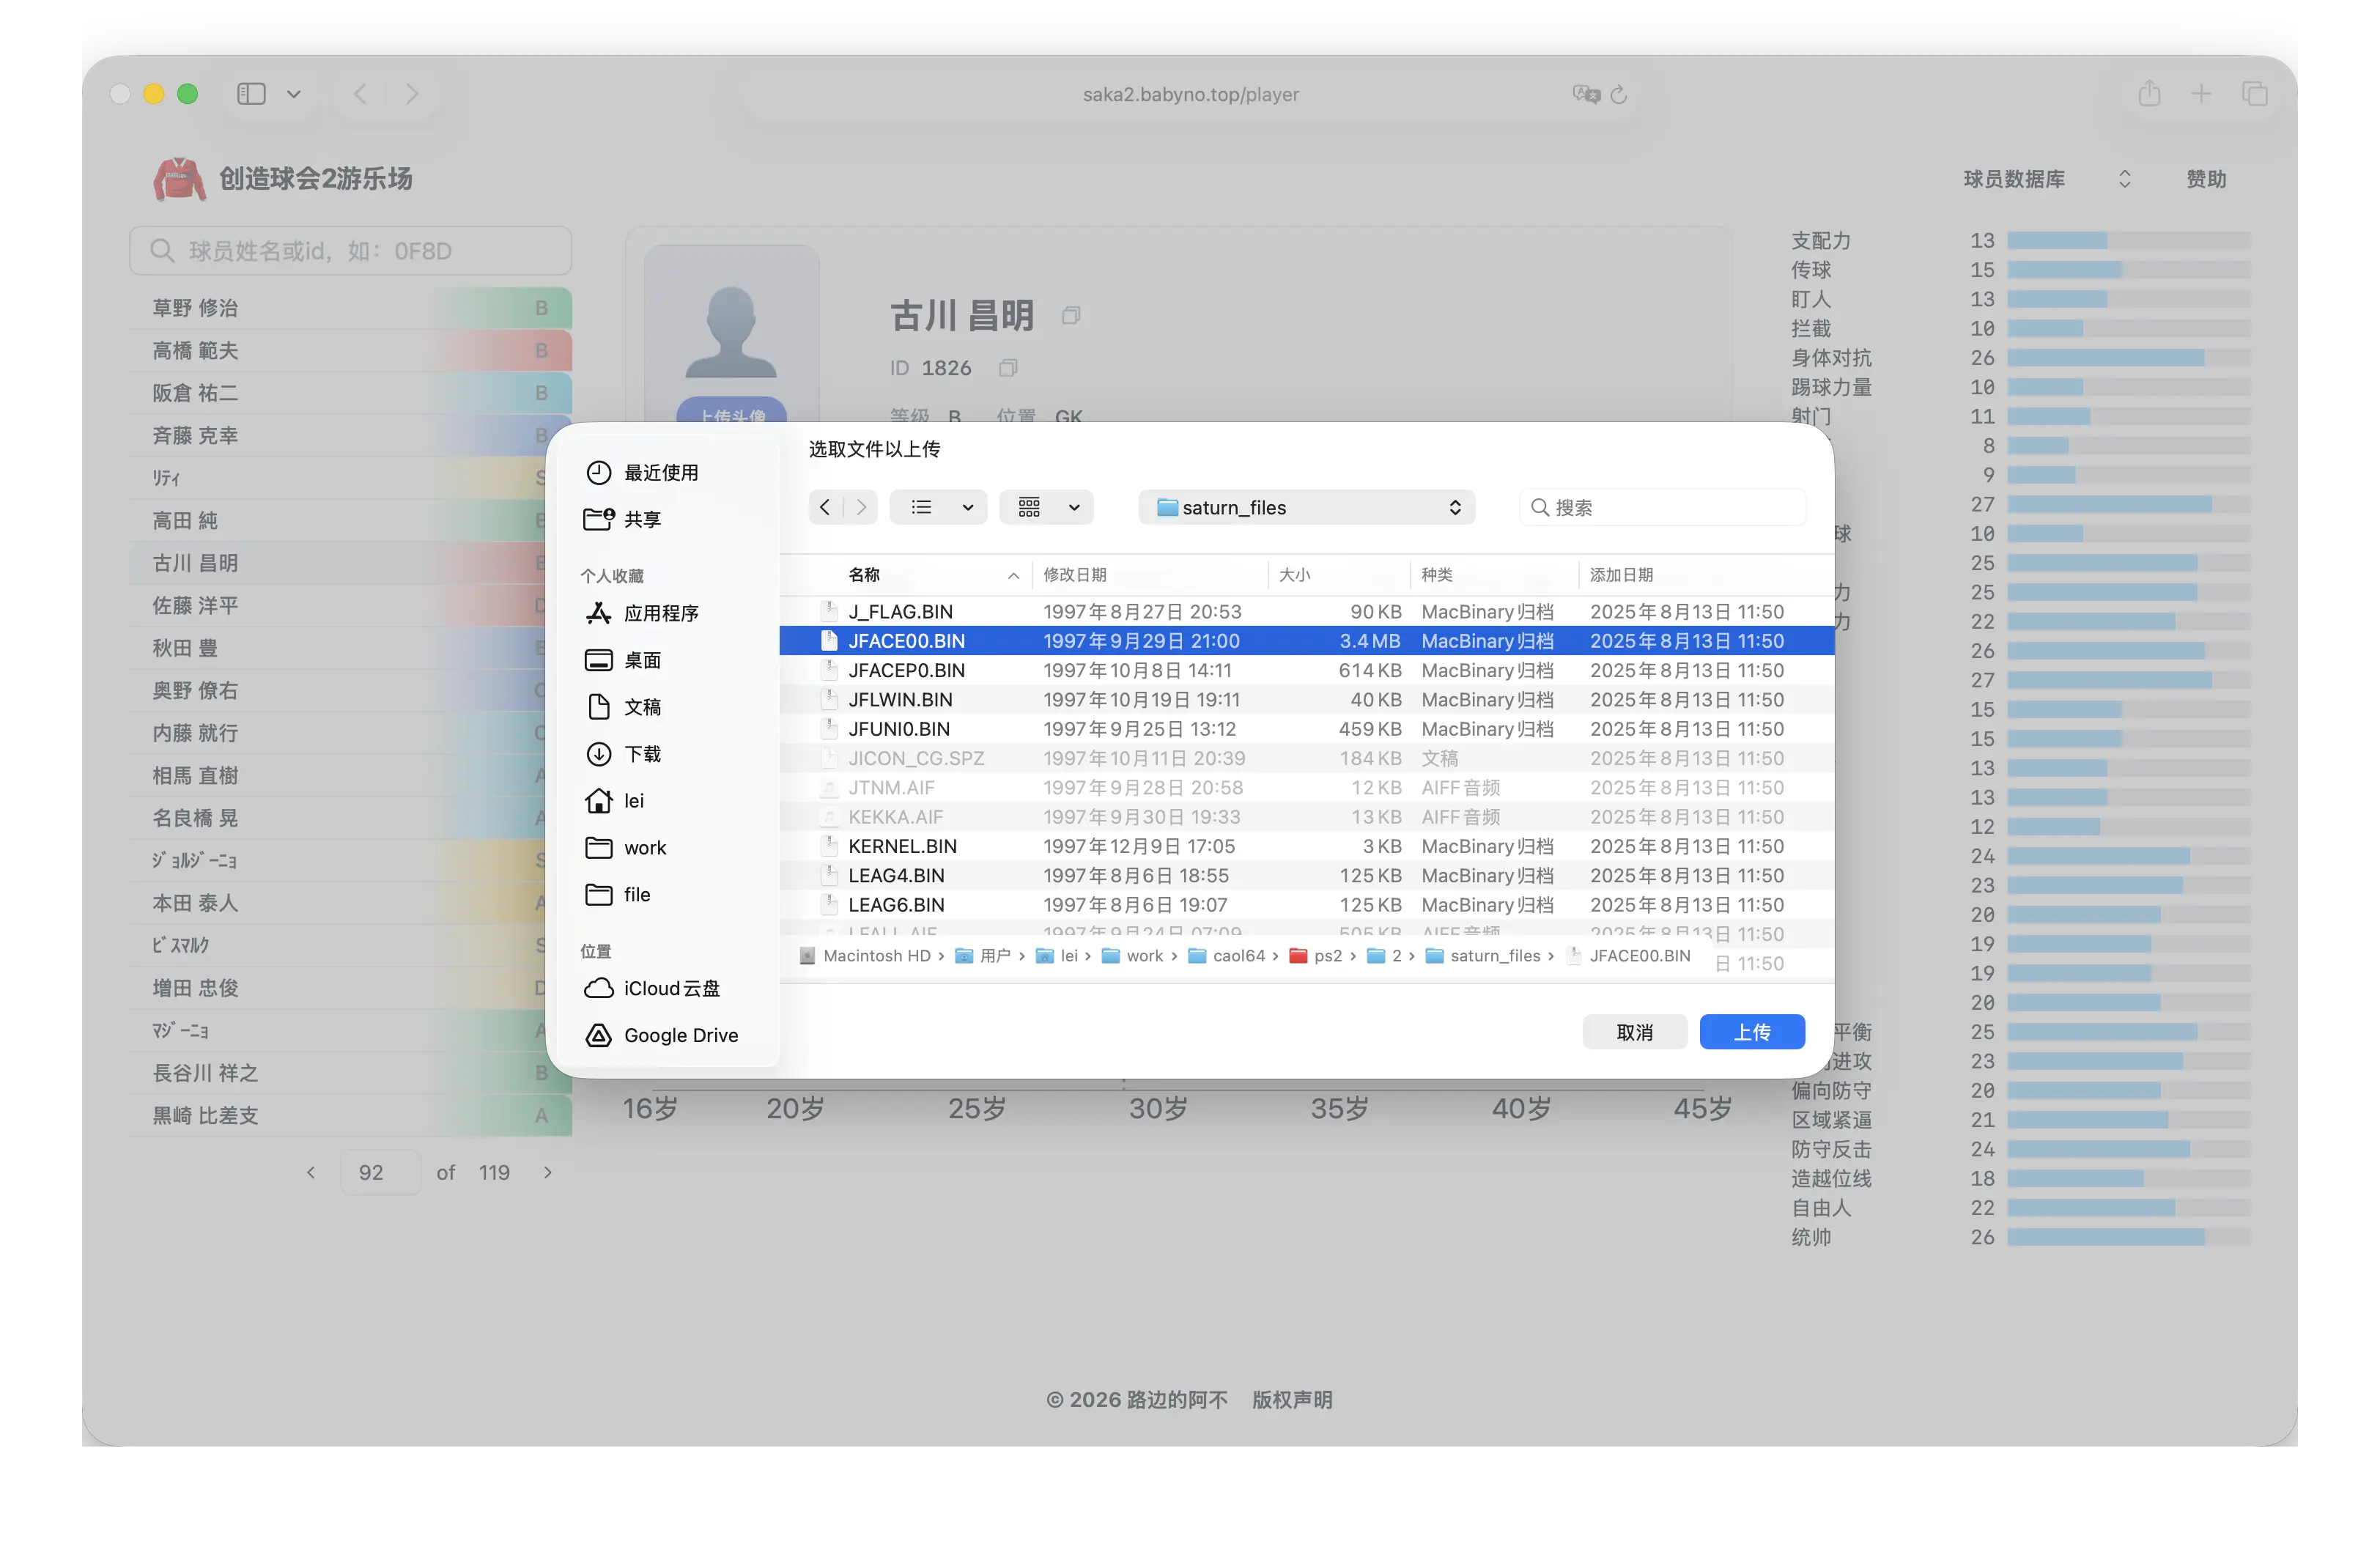The height and width of the screenshot is (1555, 2380).
Task: Go back a page in Safari
Action: 360,94
